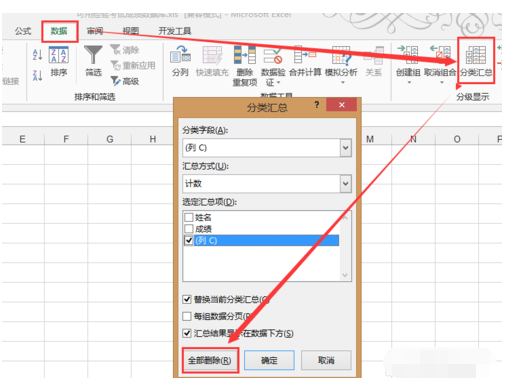Click the help question mark in dialog
520x378 pixels.
pos(317,105)
